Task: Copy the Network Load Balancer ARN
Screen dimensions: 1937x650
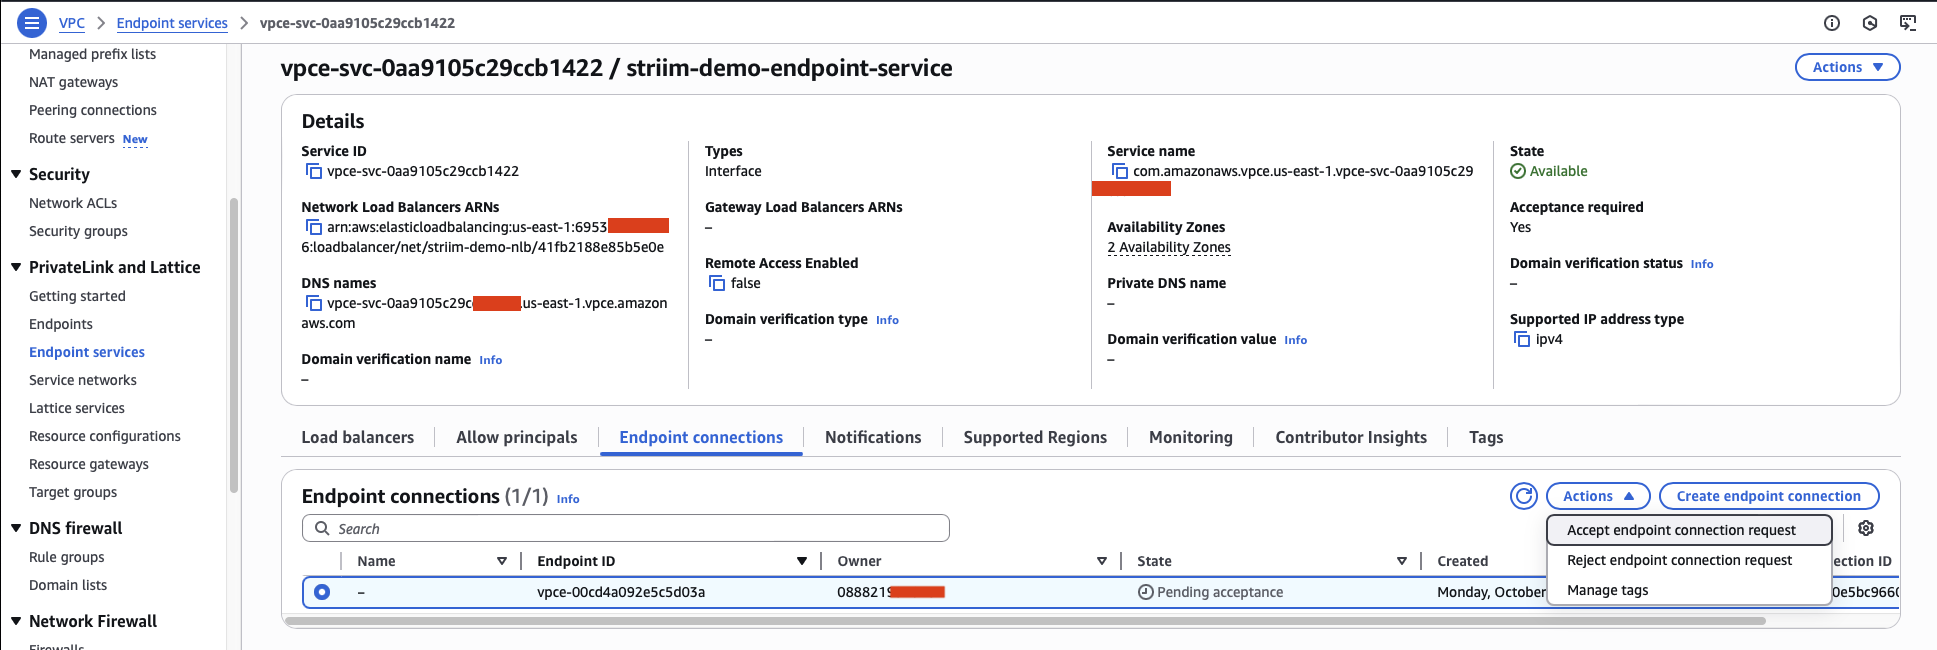Action: point(313,227)
